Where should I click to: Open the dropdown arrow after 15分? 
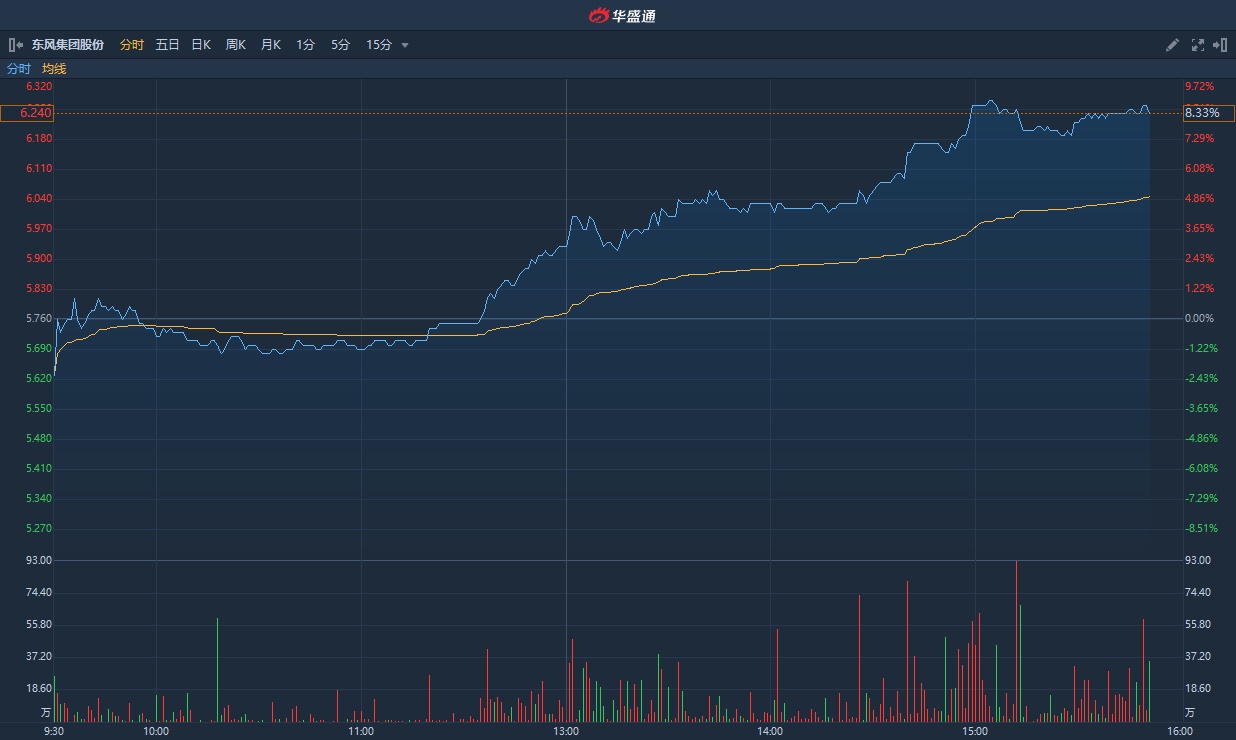click(x=405, y=45)
